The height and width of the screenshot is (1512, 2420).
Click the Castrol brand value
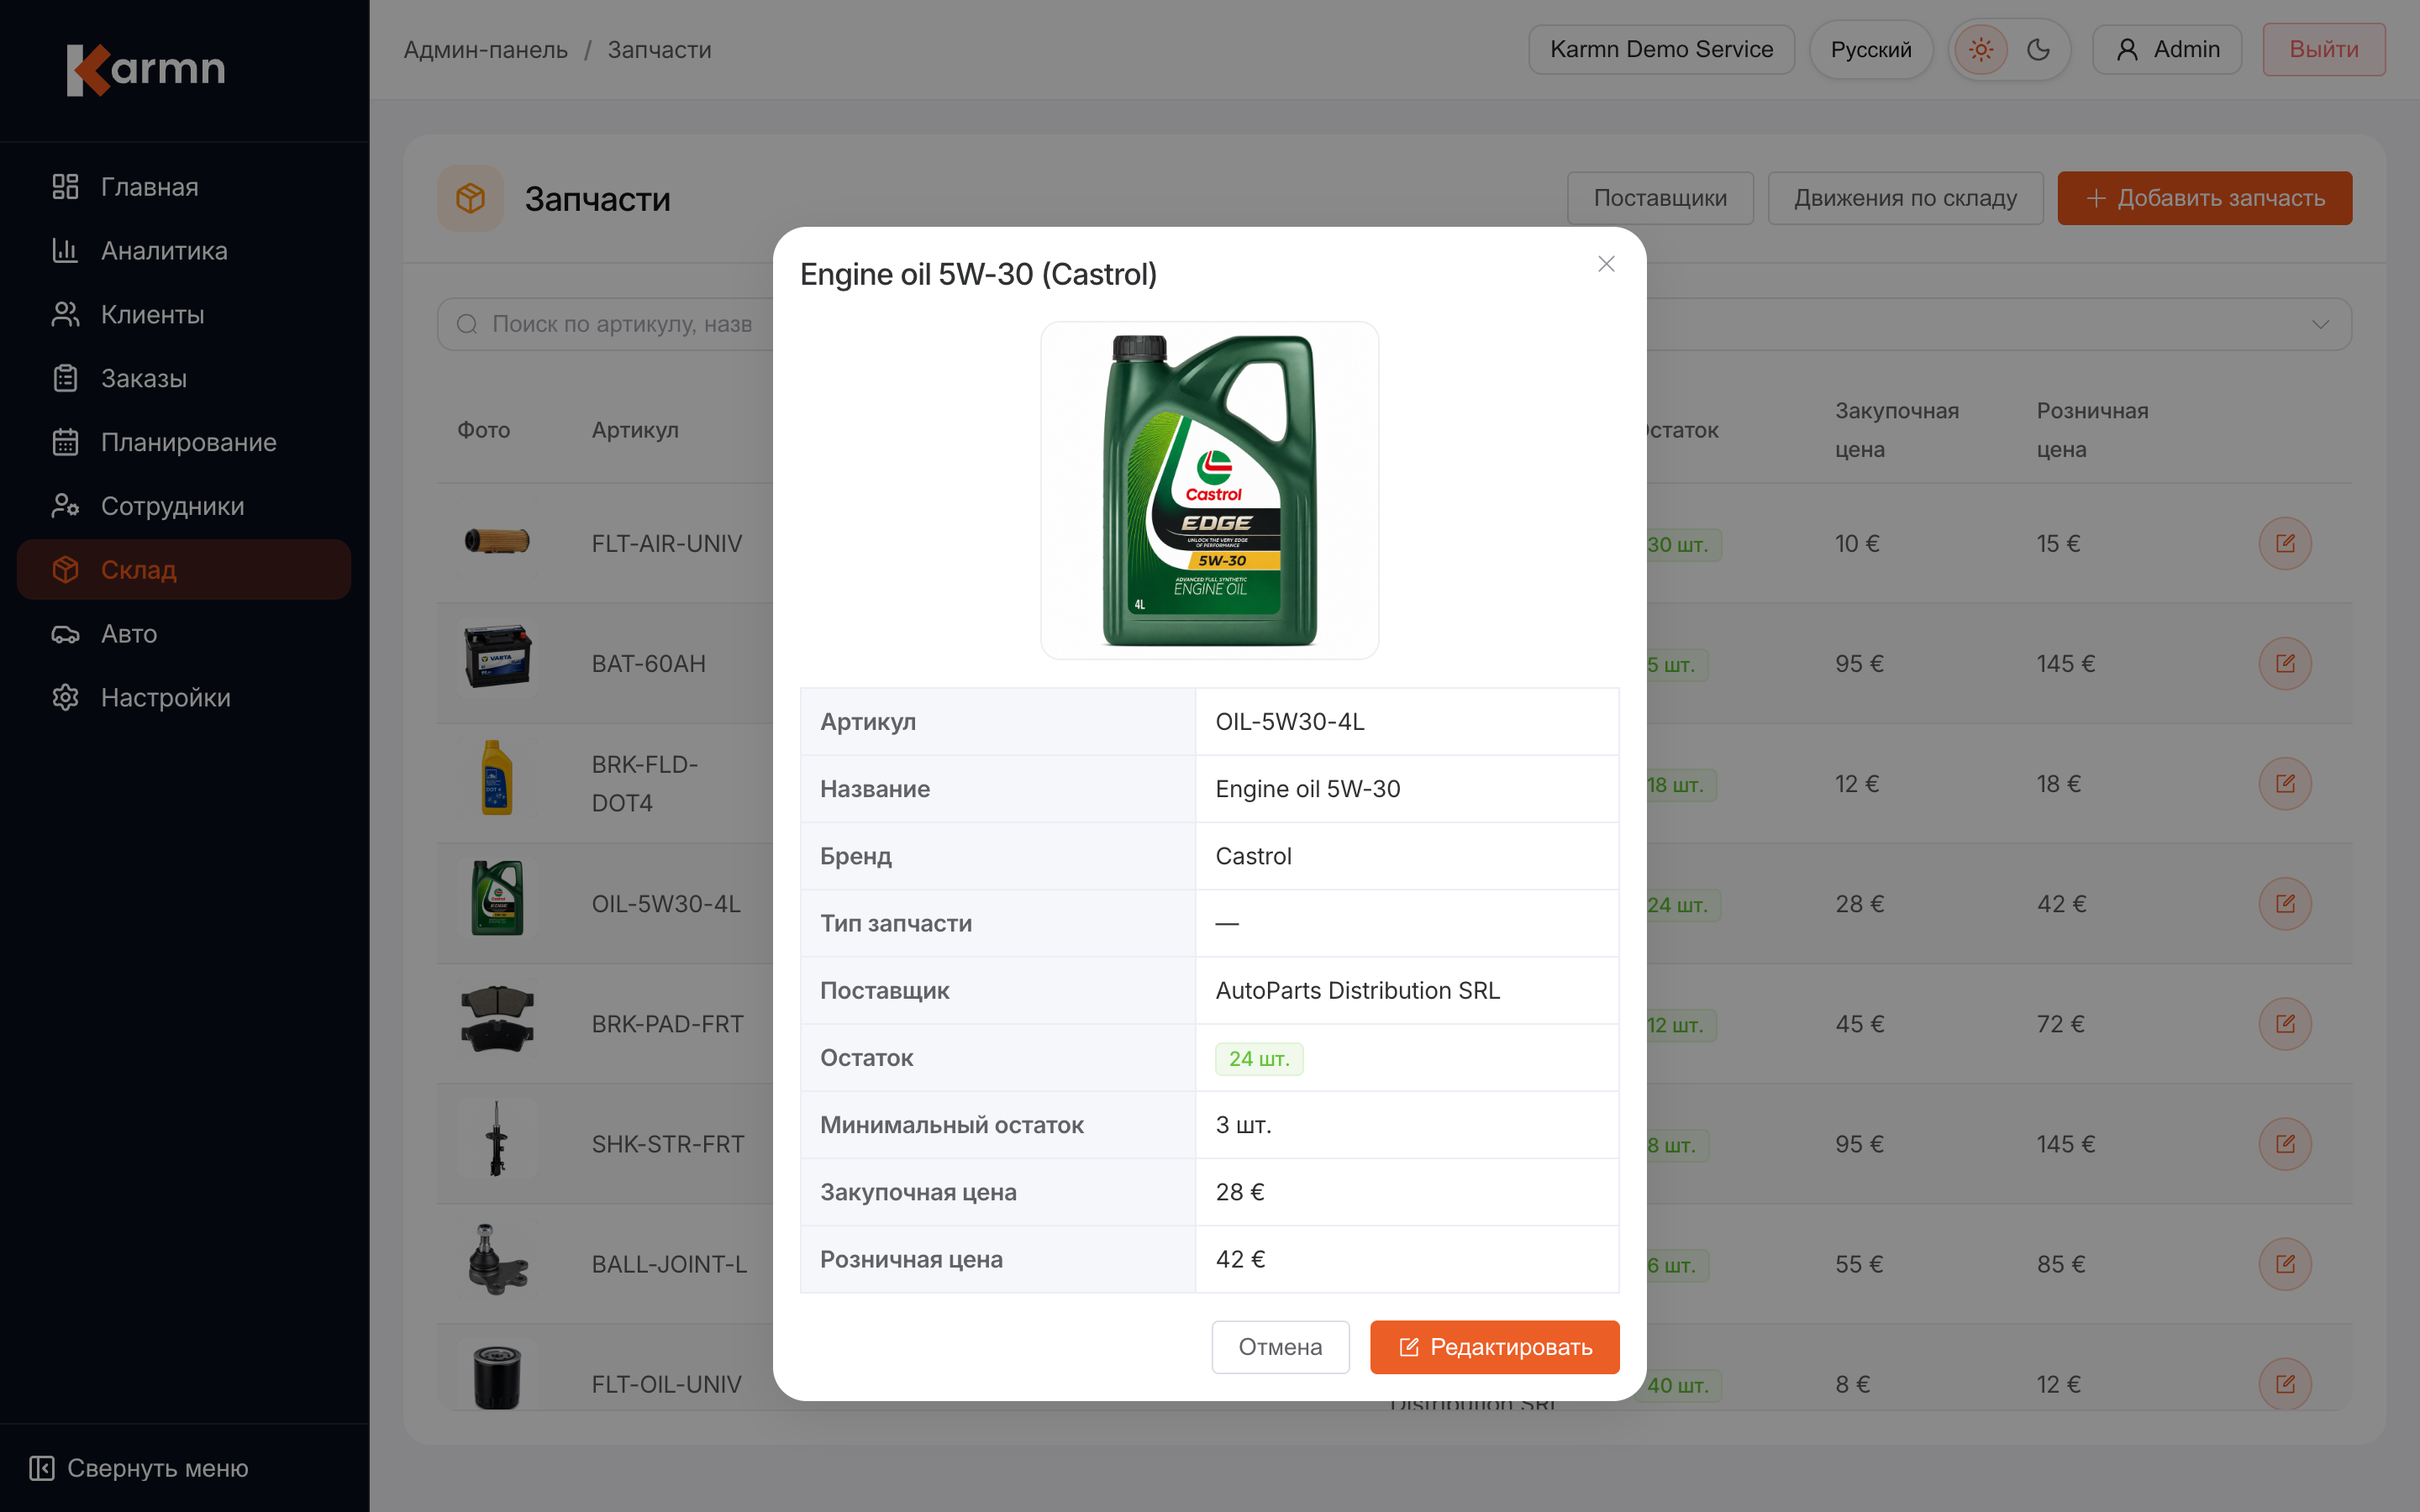click(1254, 856)
